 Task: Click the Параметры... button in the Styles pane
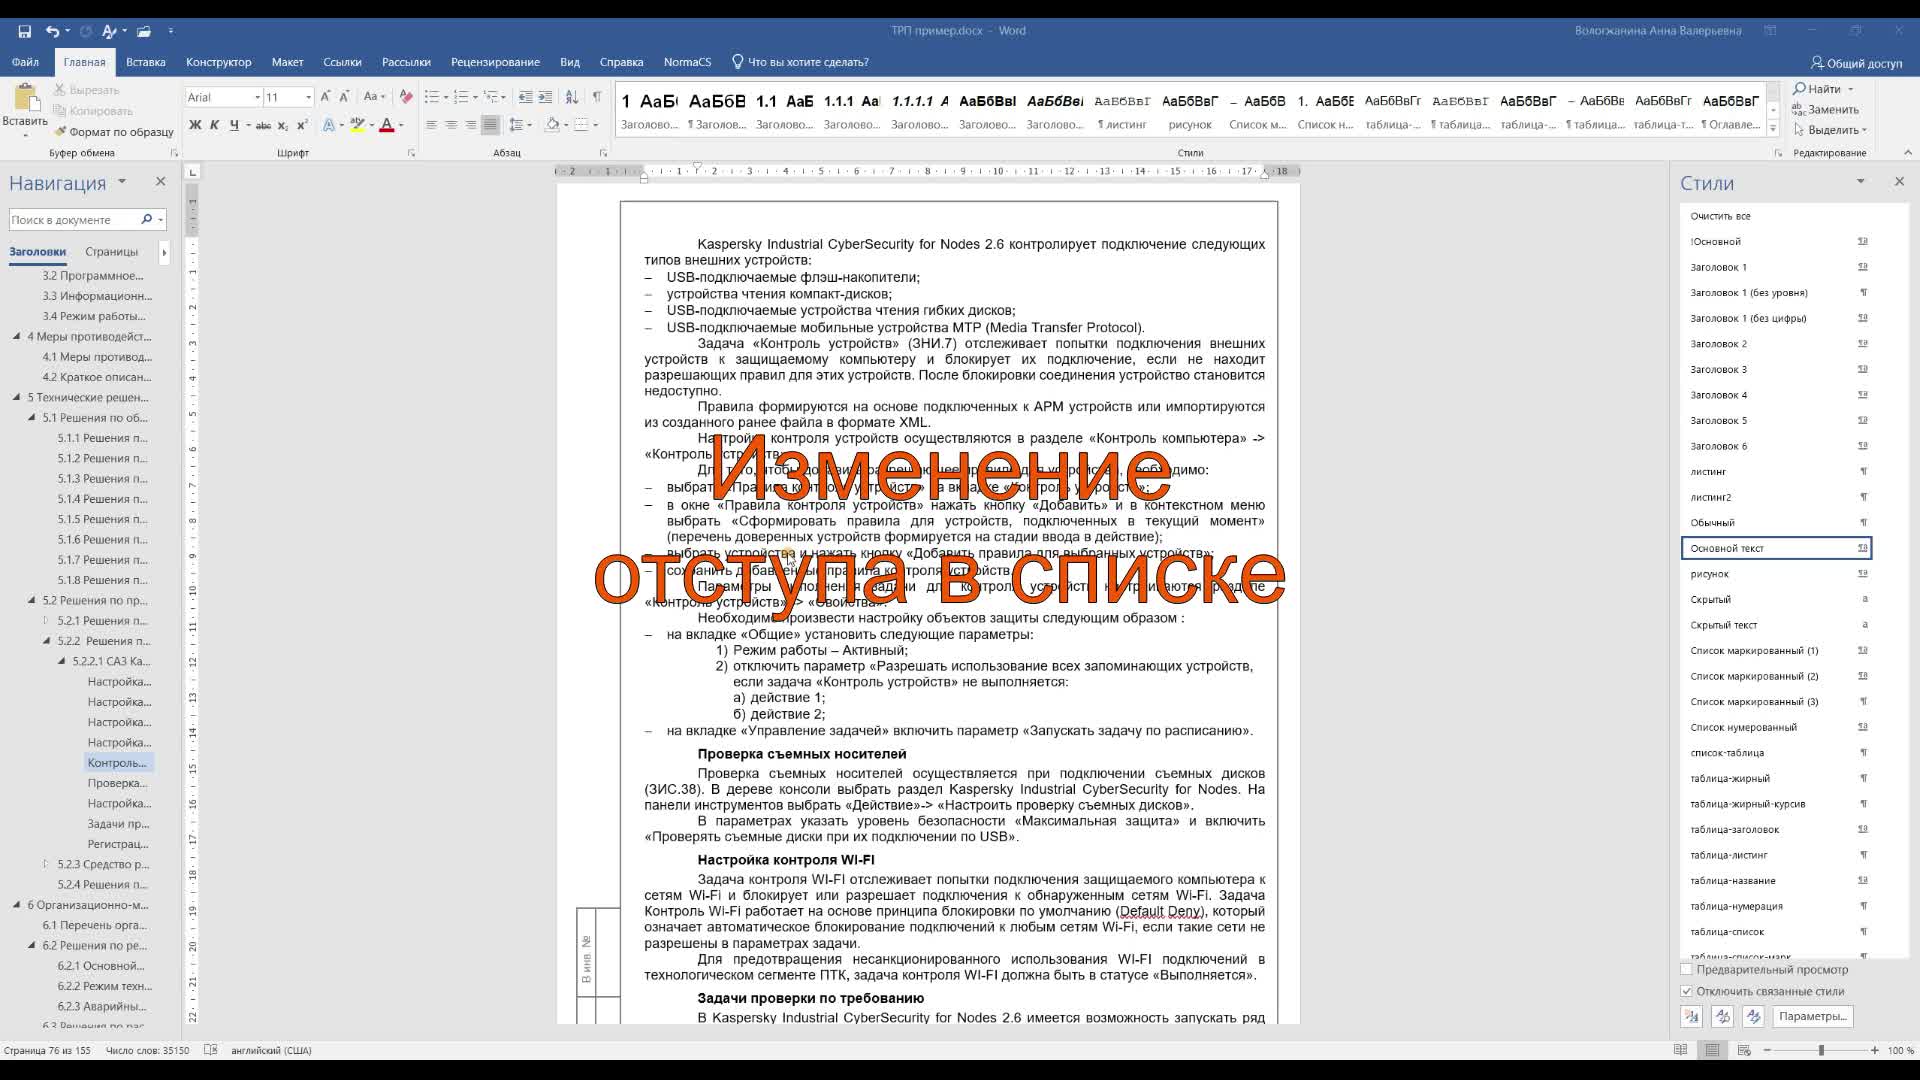coord(1812,1016)
